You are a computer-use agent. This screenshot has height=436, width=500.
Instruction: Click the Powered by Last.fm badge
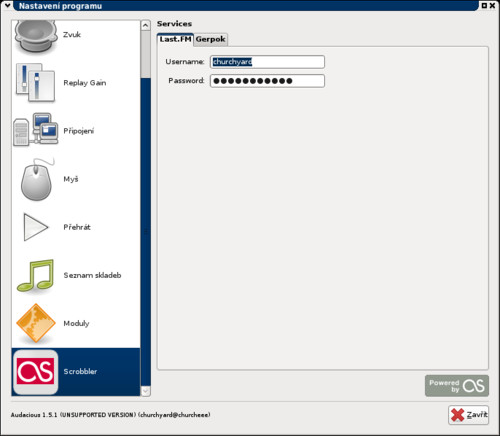click(457, 386)
